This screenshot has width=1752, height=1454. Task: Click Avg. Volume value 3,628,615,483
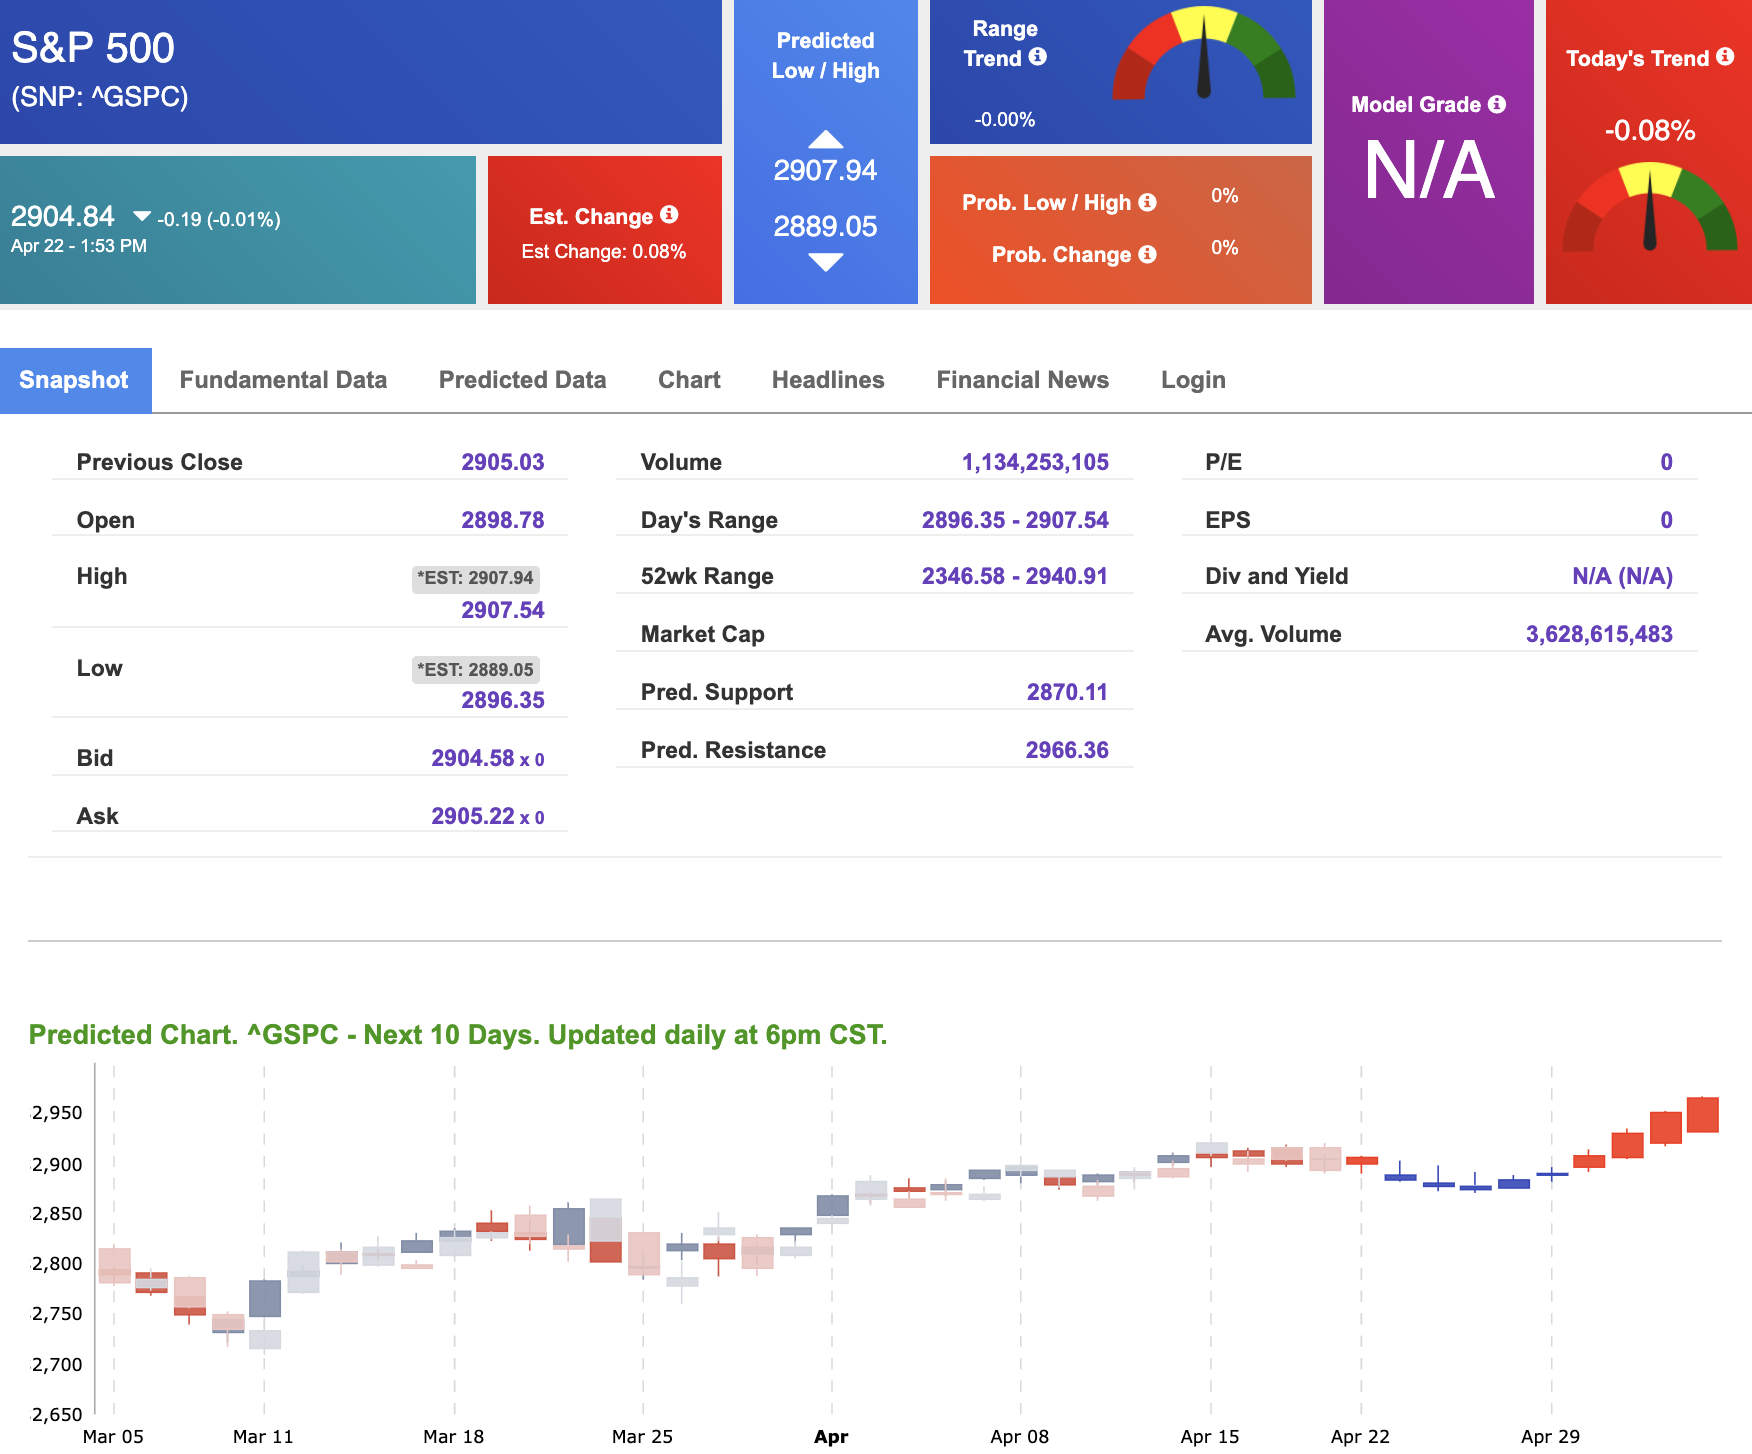coord(1599,634)
